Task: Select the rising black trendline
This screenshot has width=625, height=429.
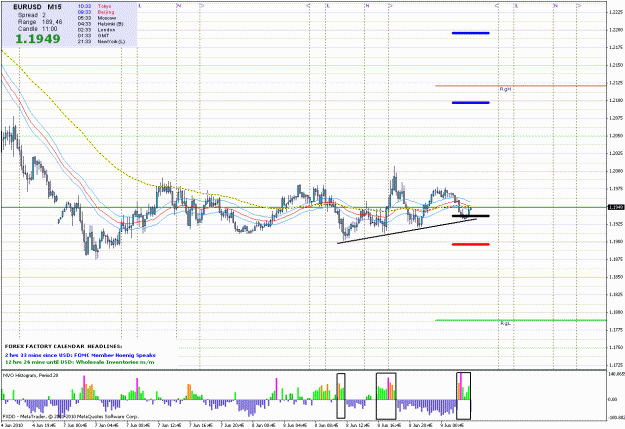Action: pyautogui.click(x=407, y=231)
